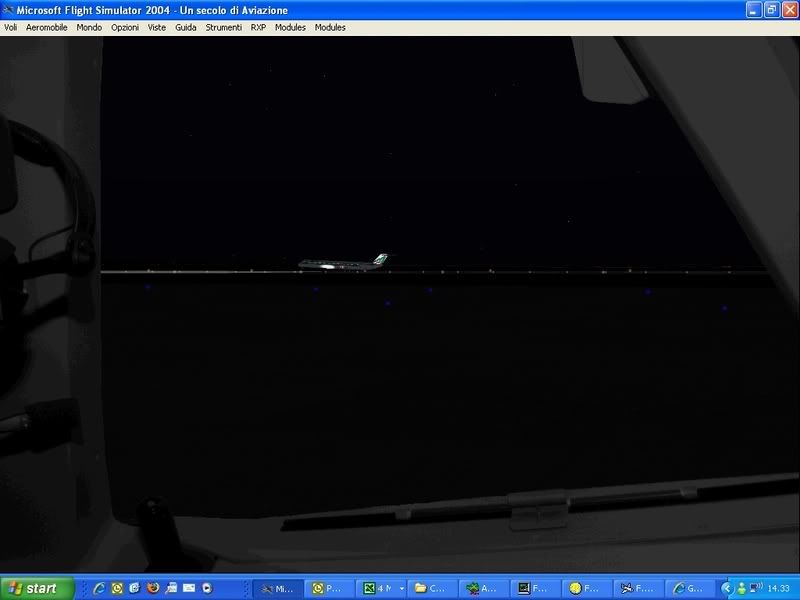Switch to the airplane icon 'F...' taskbar button
This screenshot has width=800, height=600.
(x=638, y=589)
